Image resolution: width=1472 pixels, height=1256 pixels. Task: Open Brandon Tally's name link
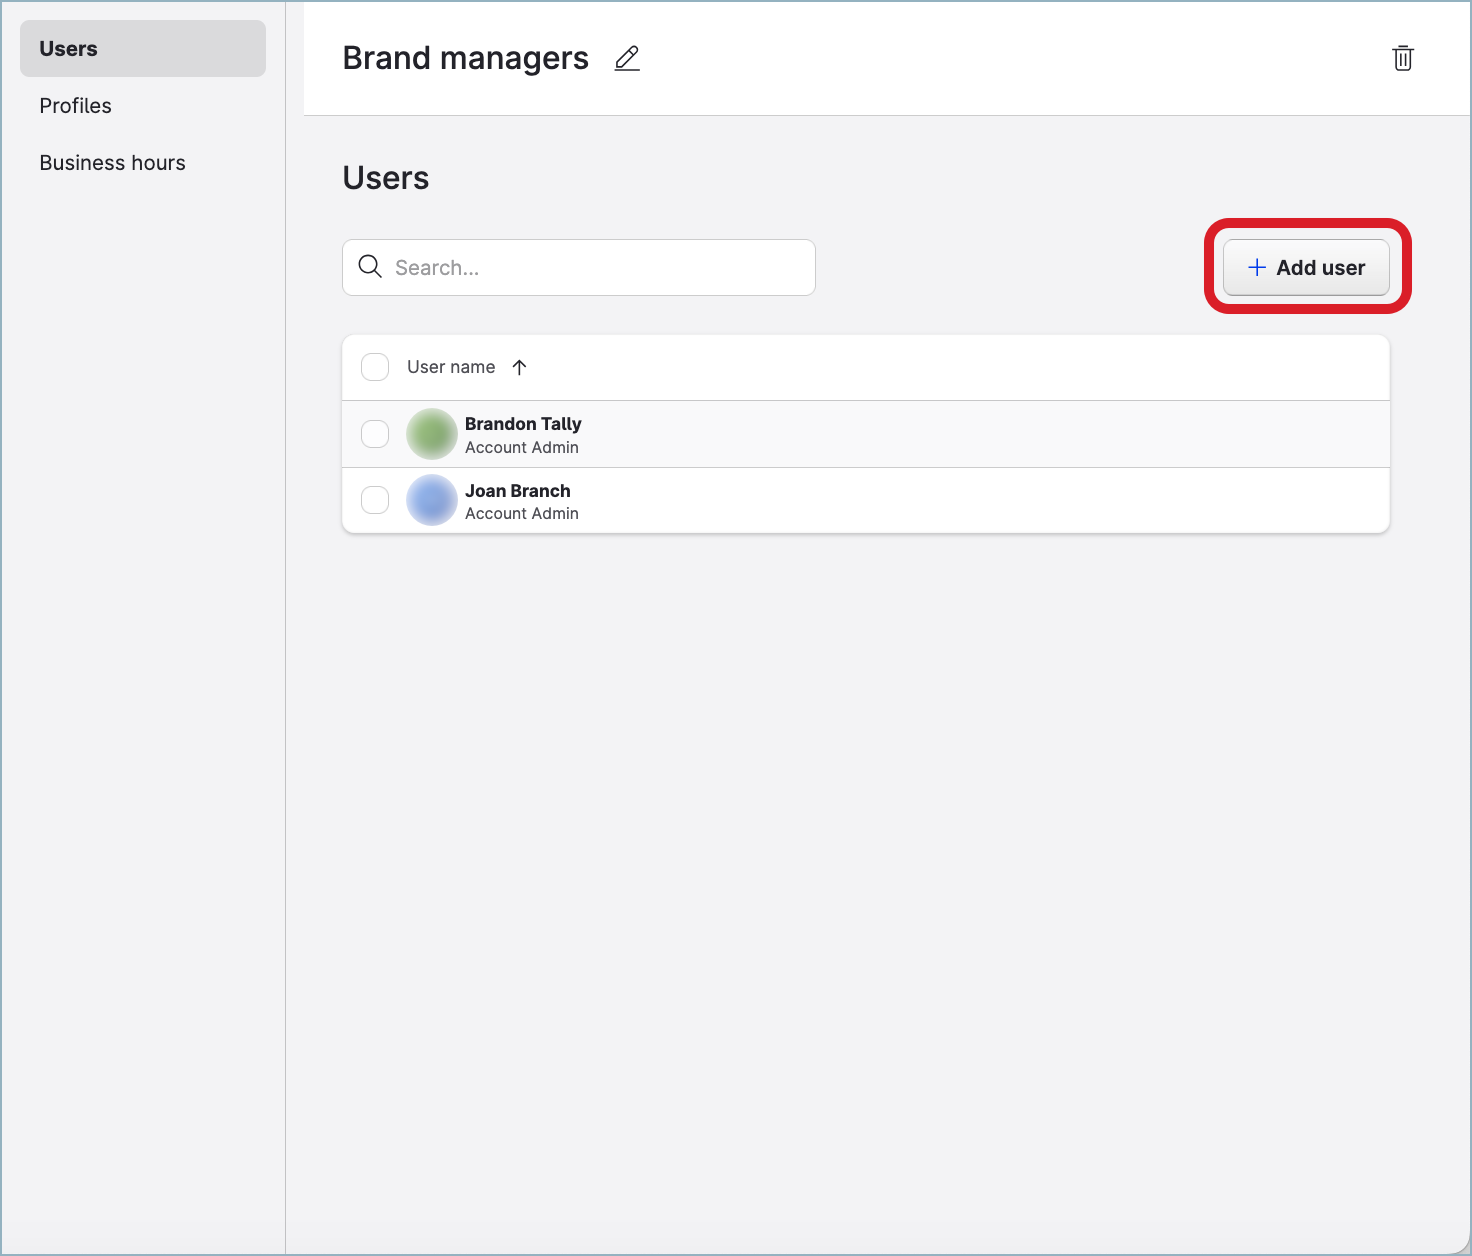pos(523,424)
